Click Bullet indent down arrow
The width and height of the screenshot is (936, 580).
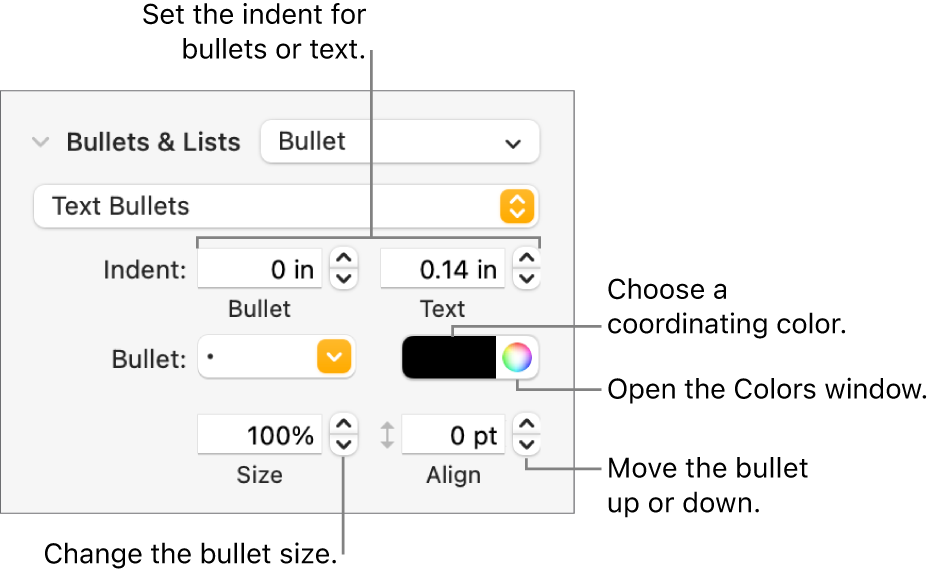click(x=343, y=279)
